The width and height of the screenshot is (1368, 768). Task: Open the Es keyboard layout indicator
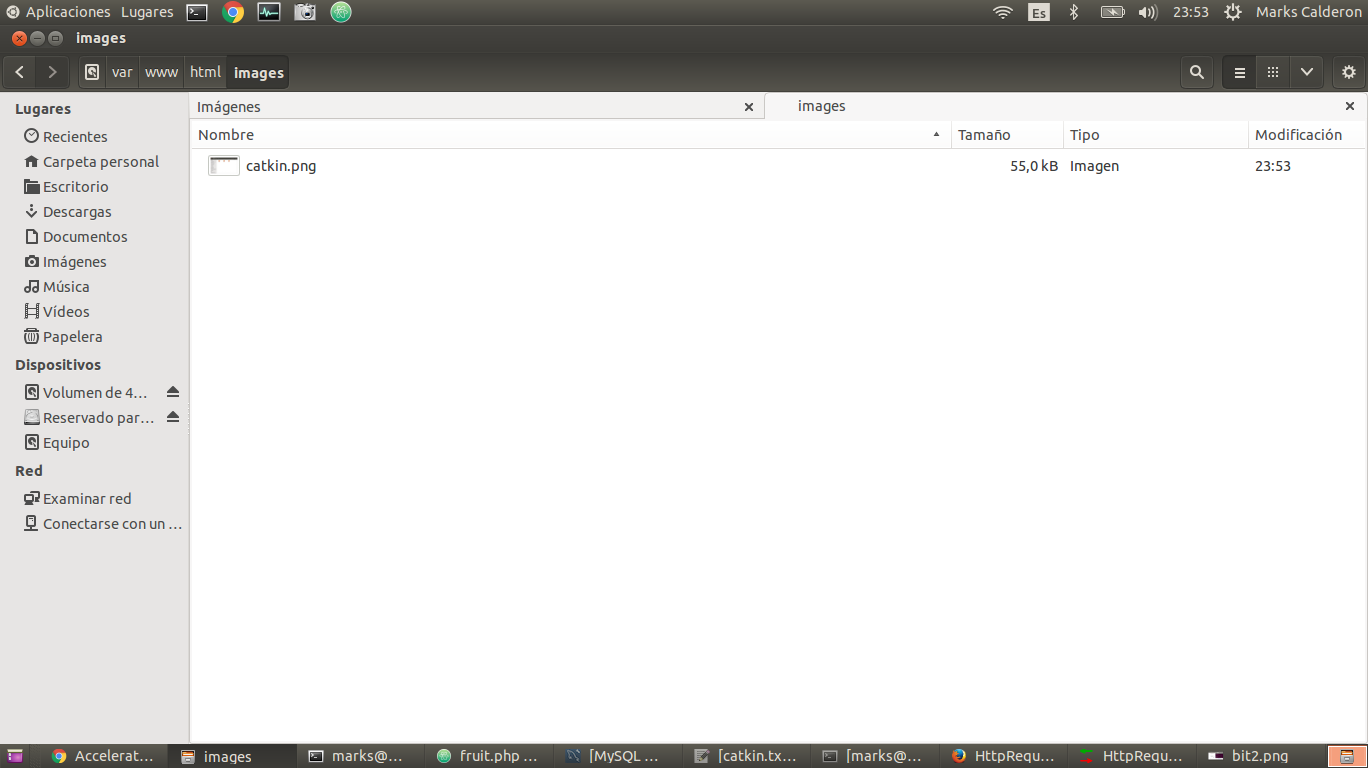(1039, 12)
